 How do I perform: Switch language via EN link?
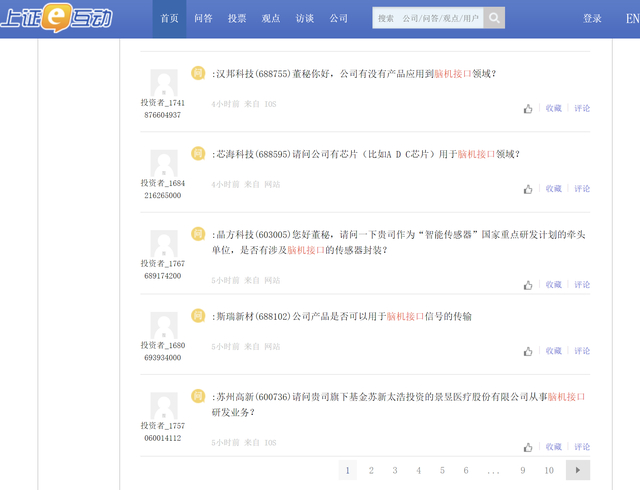[x=632, y=19]
